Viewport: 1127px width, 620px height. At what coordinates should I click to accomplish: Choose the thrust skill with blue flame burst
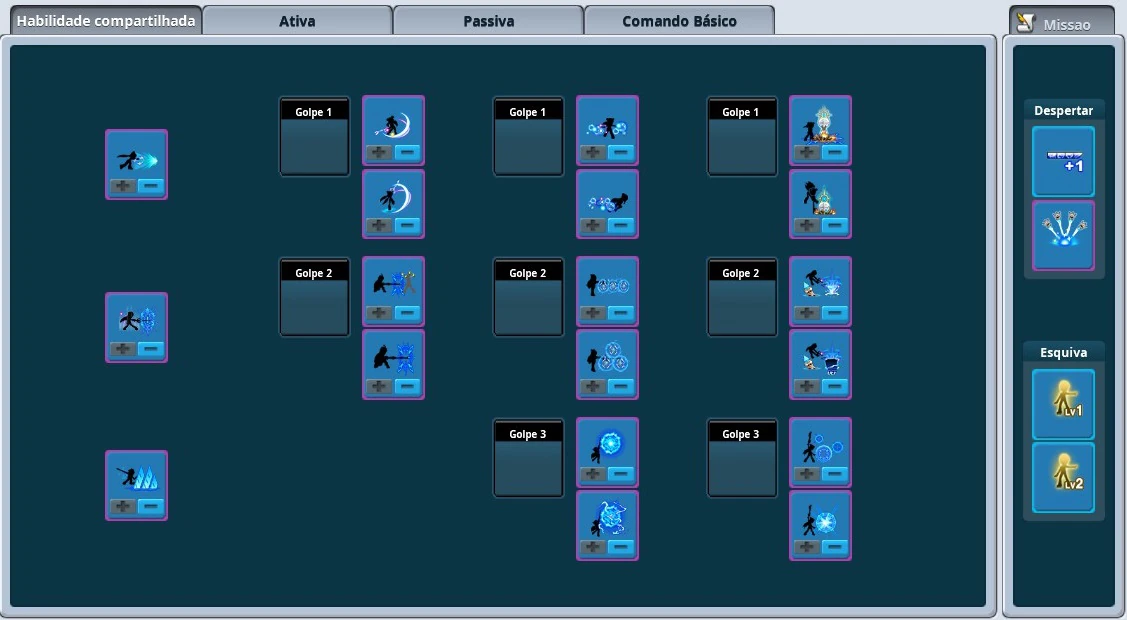pyautogui.click(x=393, y=358)
